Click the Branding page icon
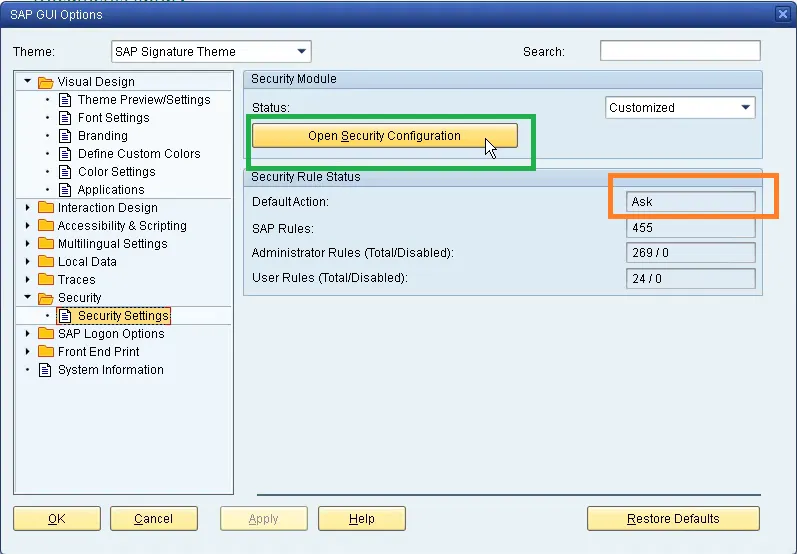 (x=65, y=136)
